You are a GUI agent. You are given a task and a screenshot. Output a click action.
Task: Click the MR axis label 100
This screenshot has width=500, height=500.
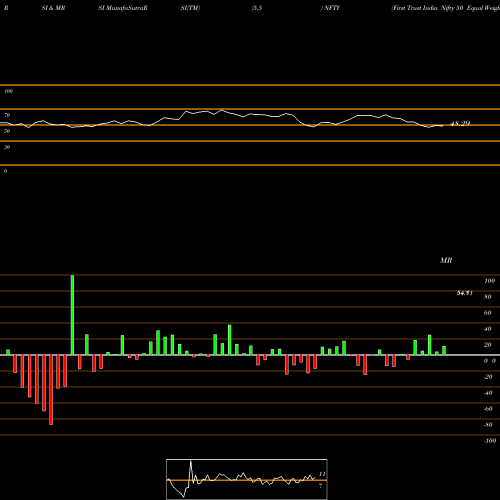pos(490,281)
